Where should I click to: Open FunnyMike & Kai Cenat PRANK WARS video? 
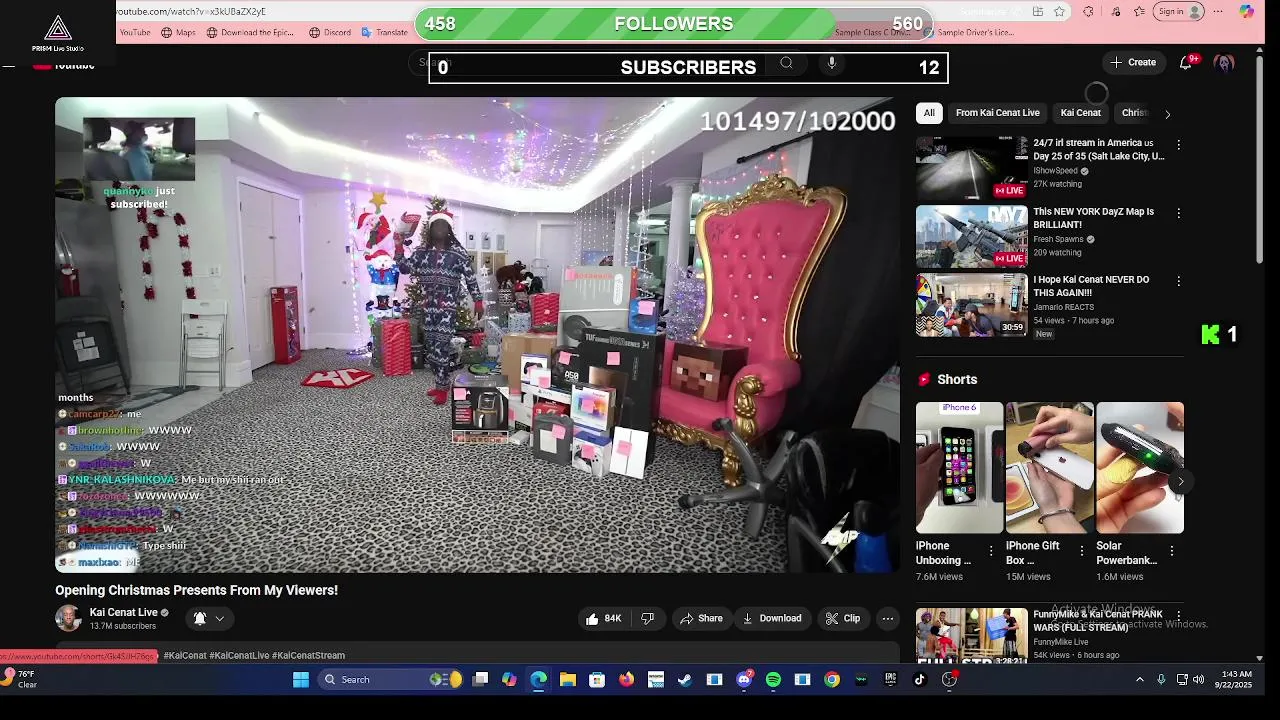click(1098, 620)
